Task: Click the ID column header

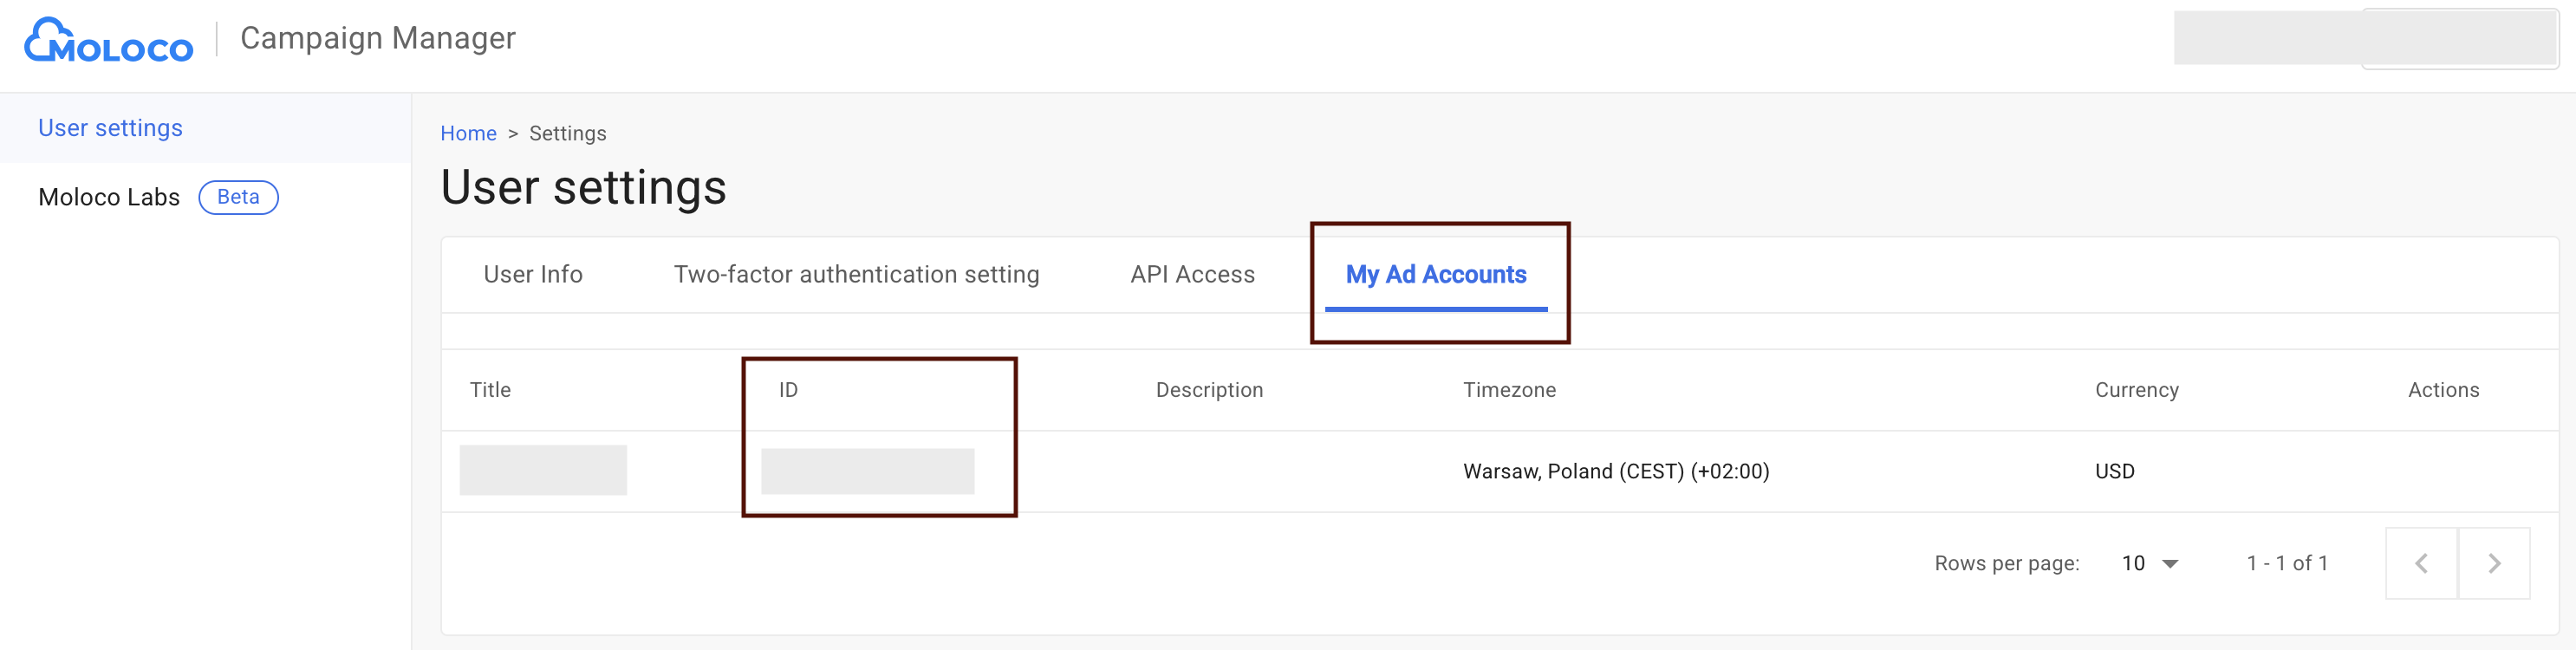Action: [788, 390]
